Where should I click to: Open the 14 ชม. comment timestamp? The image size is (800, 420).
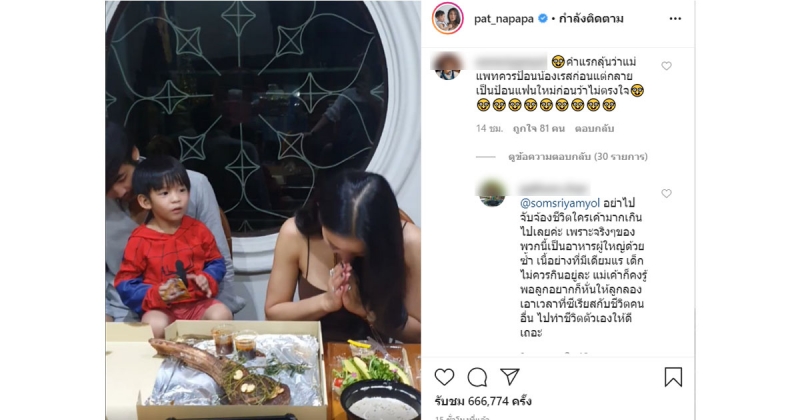tap(489, 129)
